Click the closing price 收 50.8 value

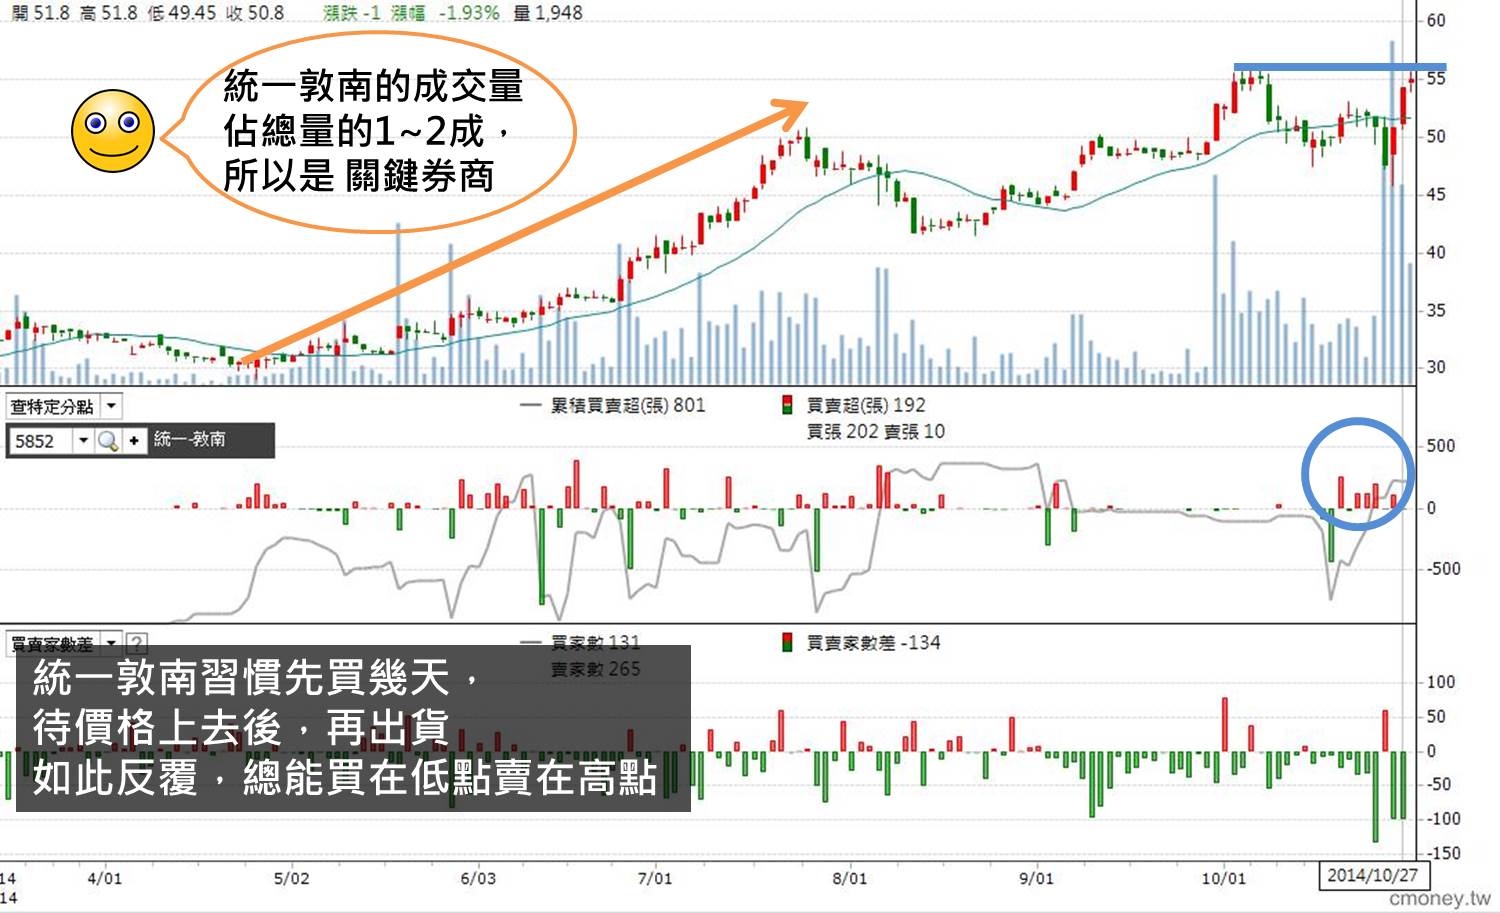pyautogui.click(x=254, y=13)
